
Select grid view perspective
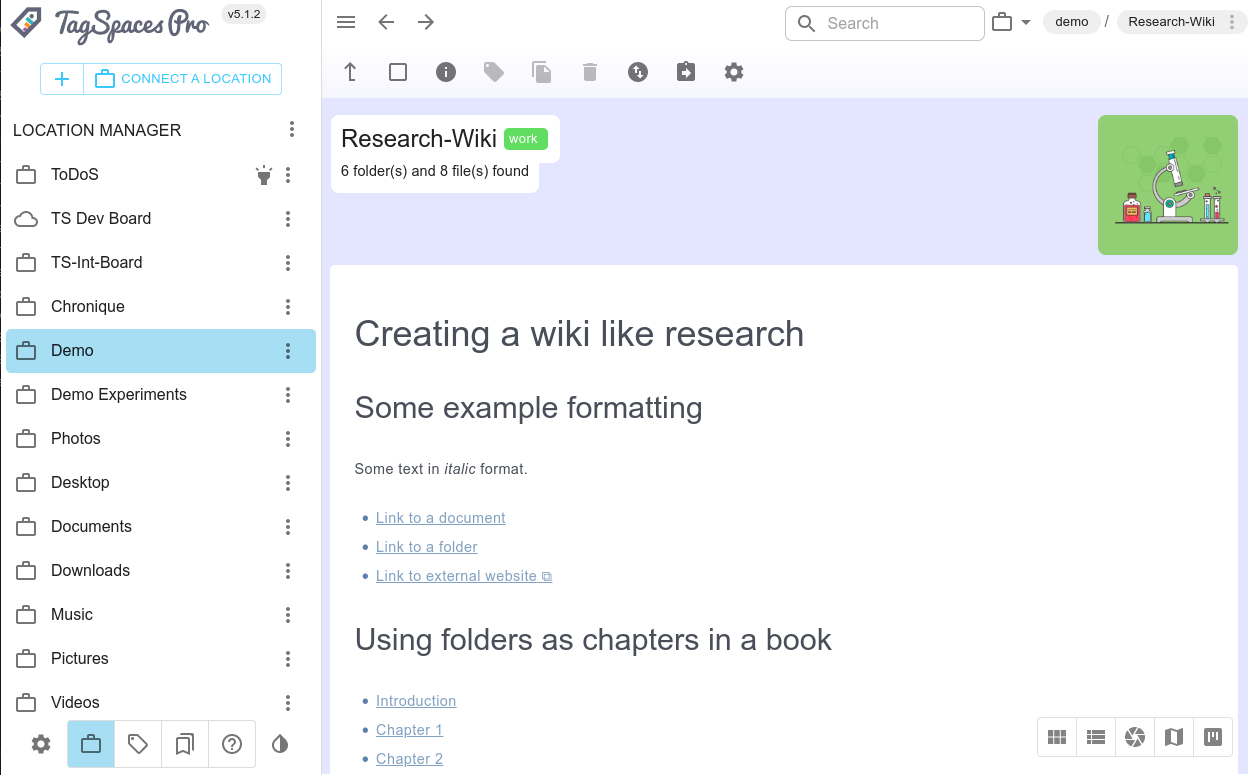[x=1057, y=737]
